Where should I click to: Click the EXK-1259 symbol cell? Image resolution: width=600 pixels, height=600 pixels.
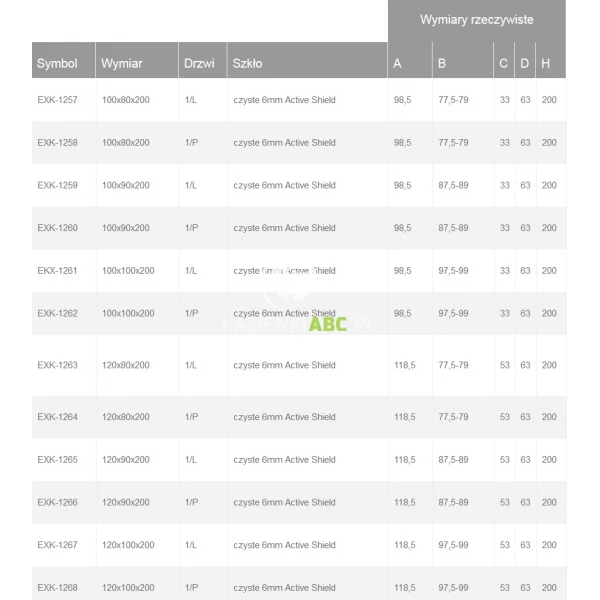(58, 186)
